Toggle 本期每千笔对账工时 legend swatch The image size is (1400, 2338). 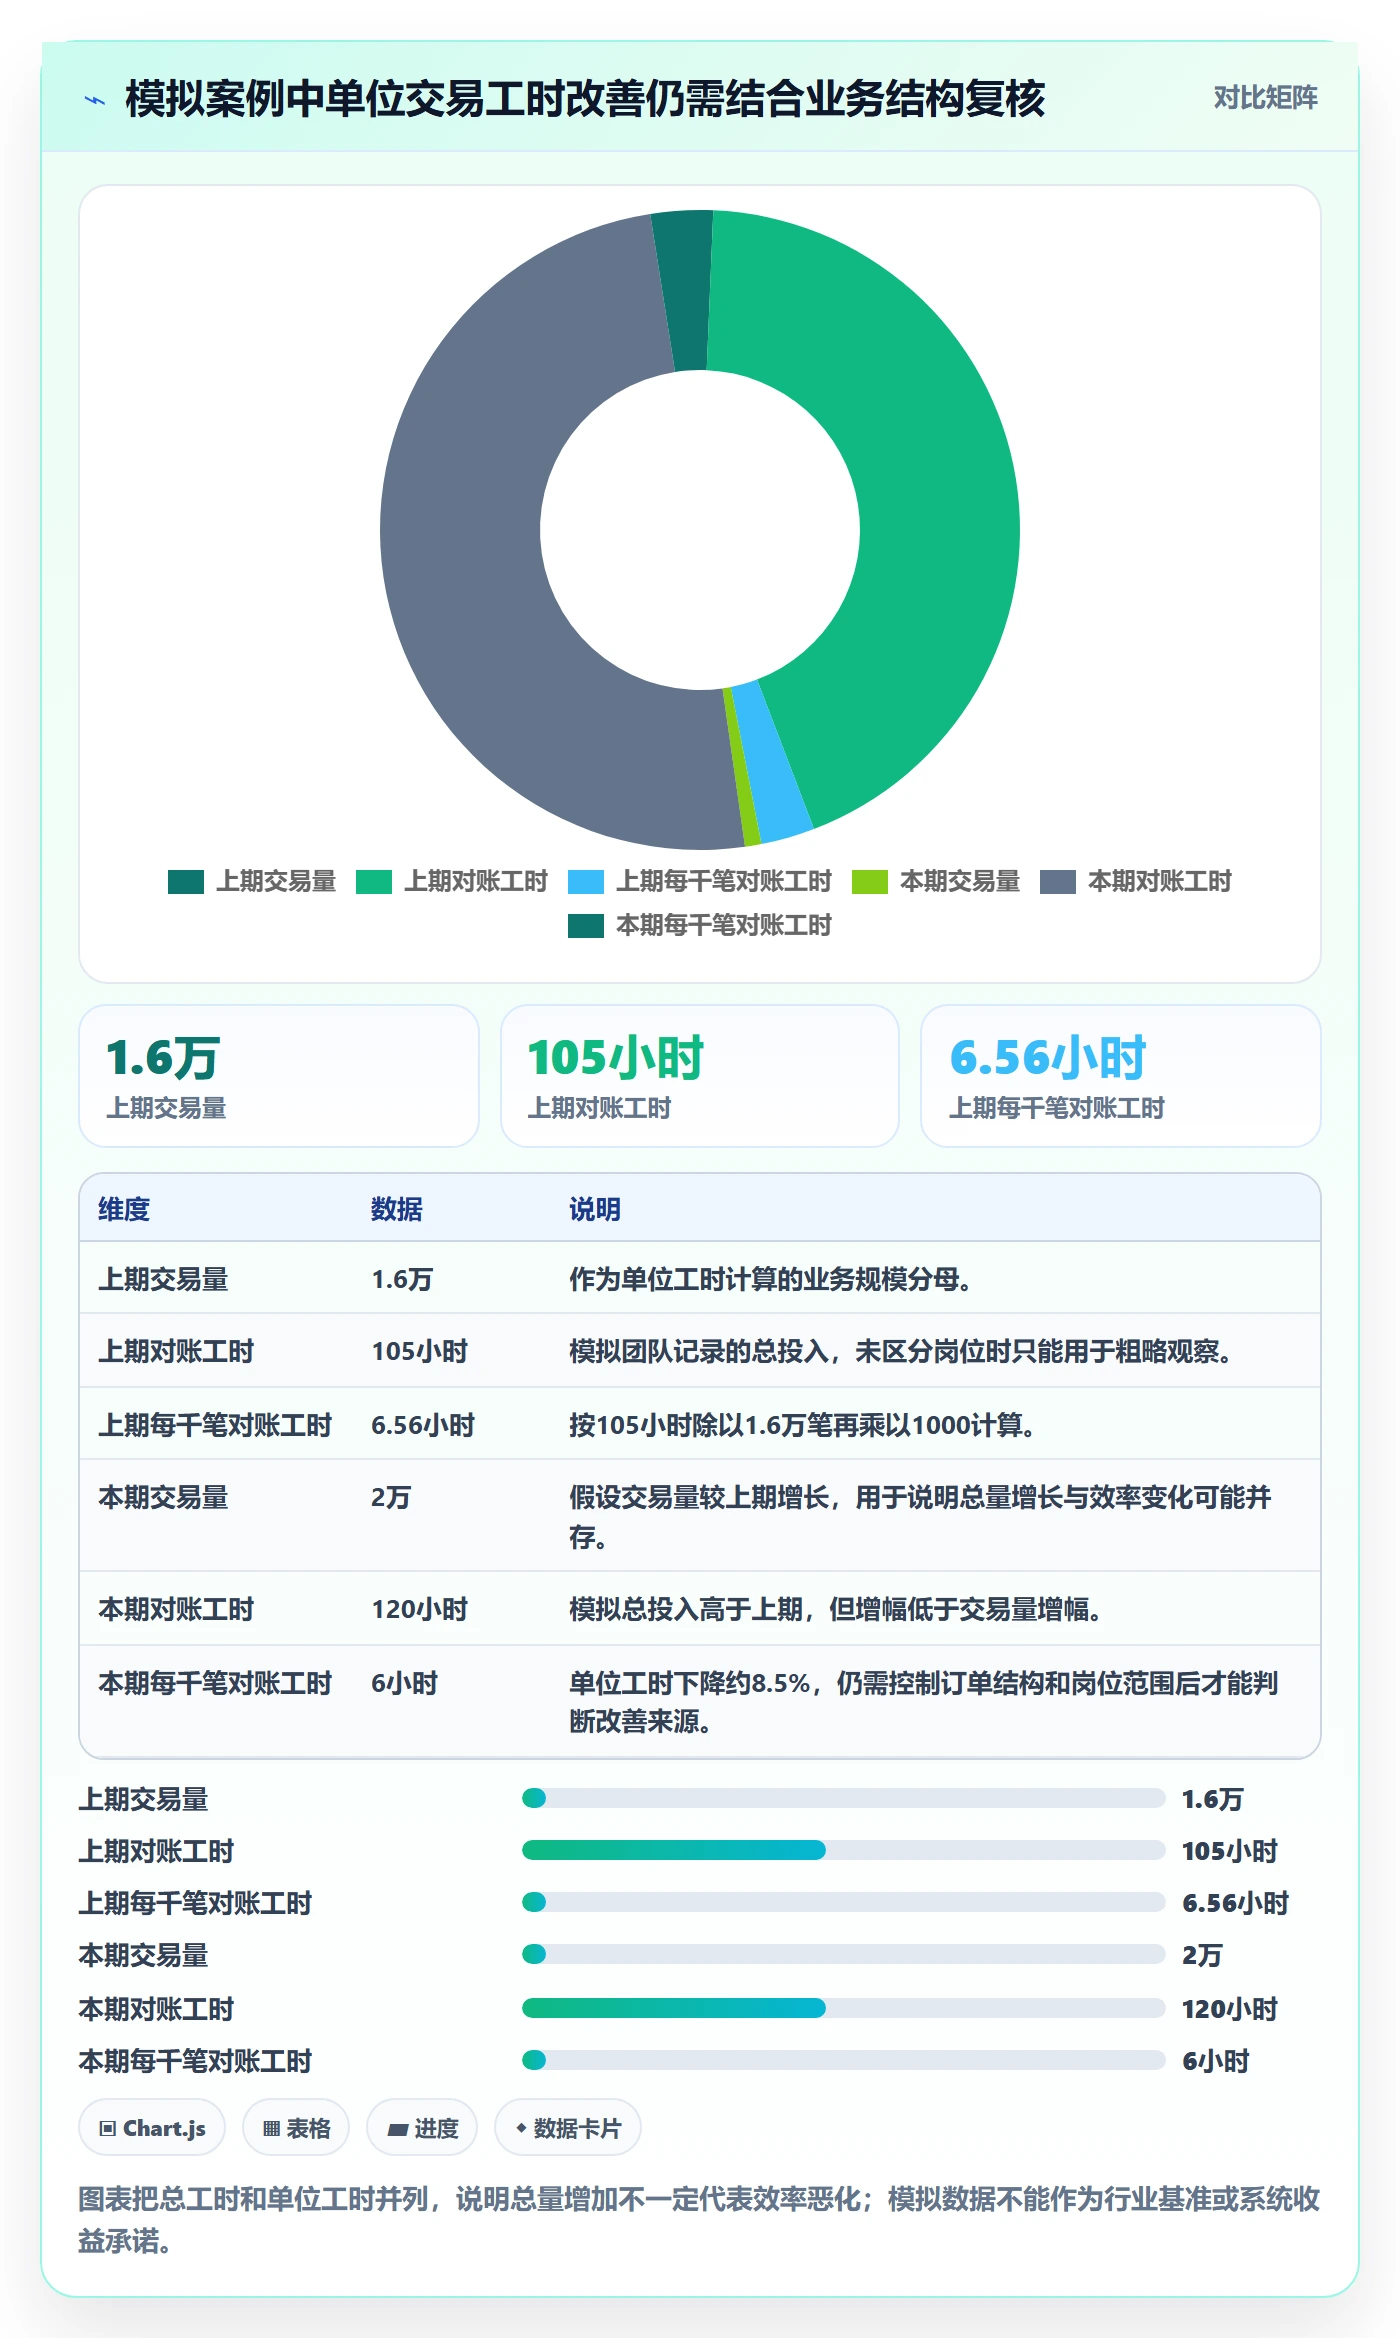586,925
